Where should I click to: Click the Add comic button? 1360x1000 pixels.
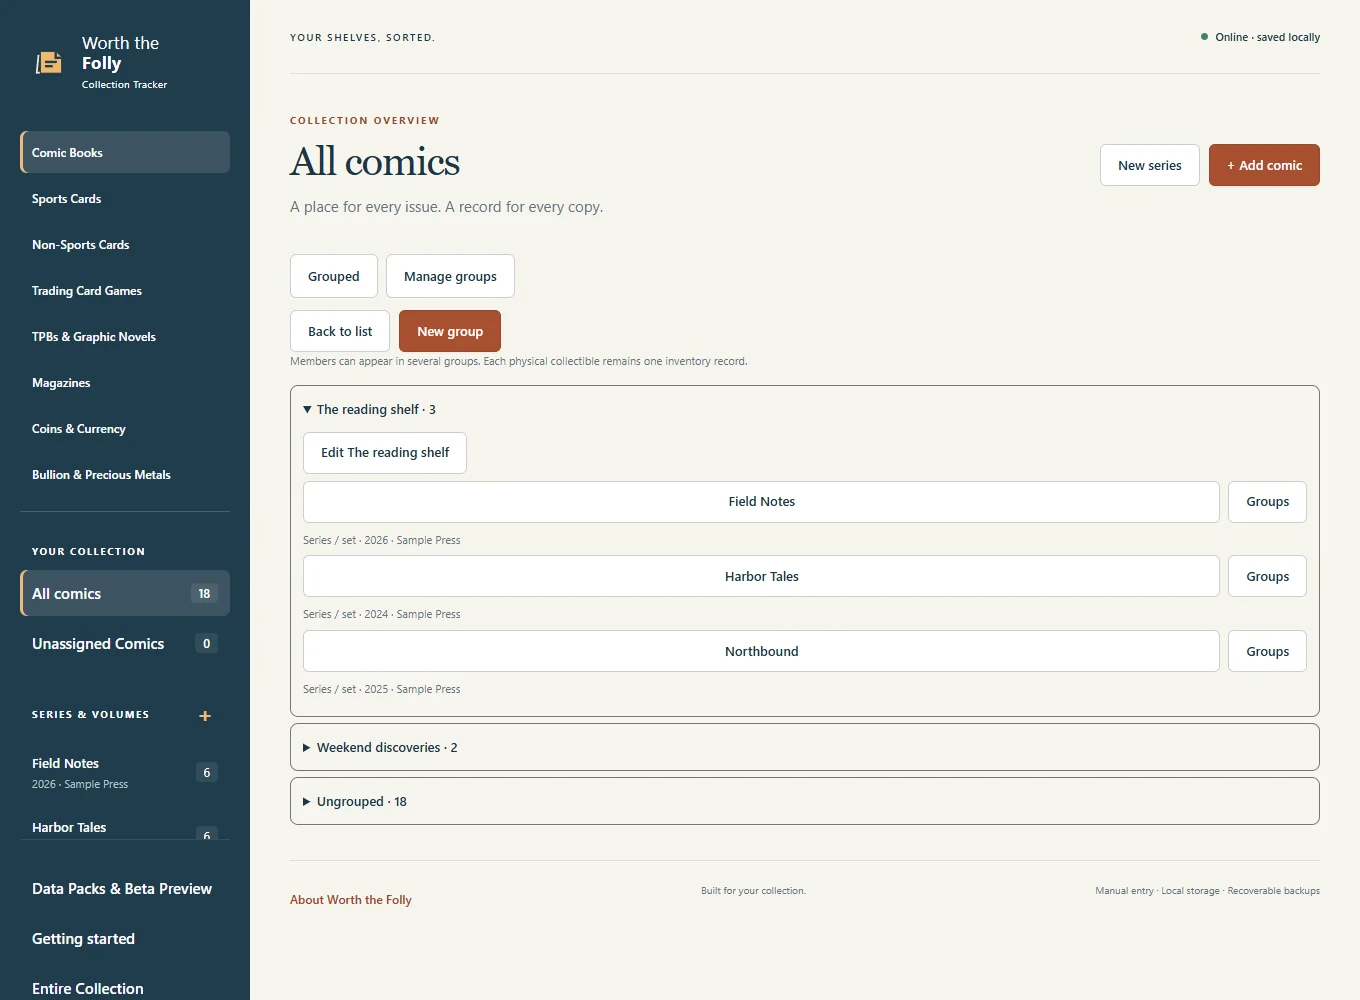coord(1264,165)
